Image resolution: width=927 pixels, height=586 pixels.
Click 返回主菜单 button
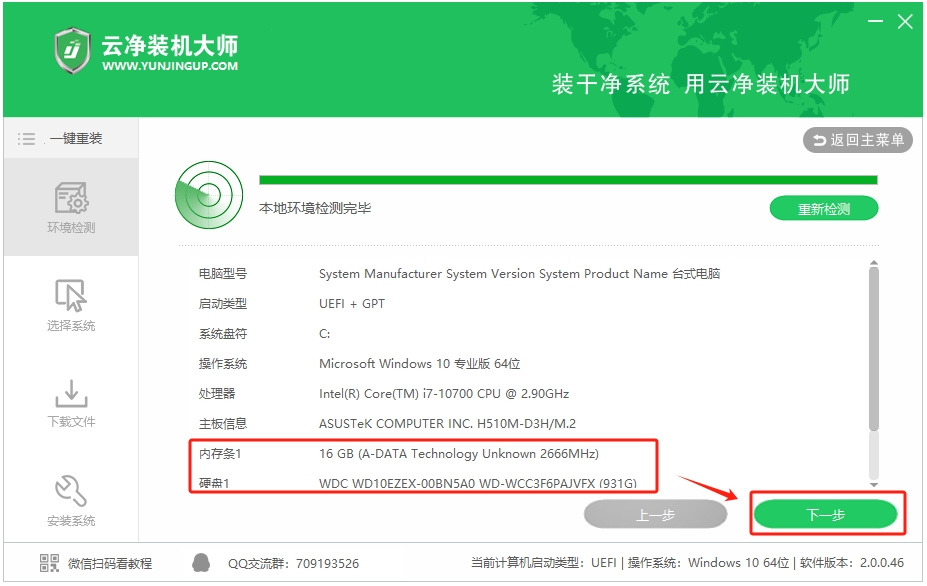pyautogui.click(x=857, y=140)
